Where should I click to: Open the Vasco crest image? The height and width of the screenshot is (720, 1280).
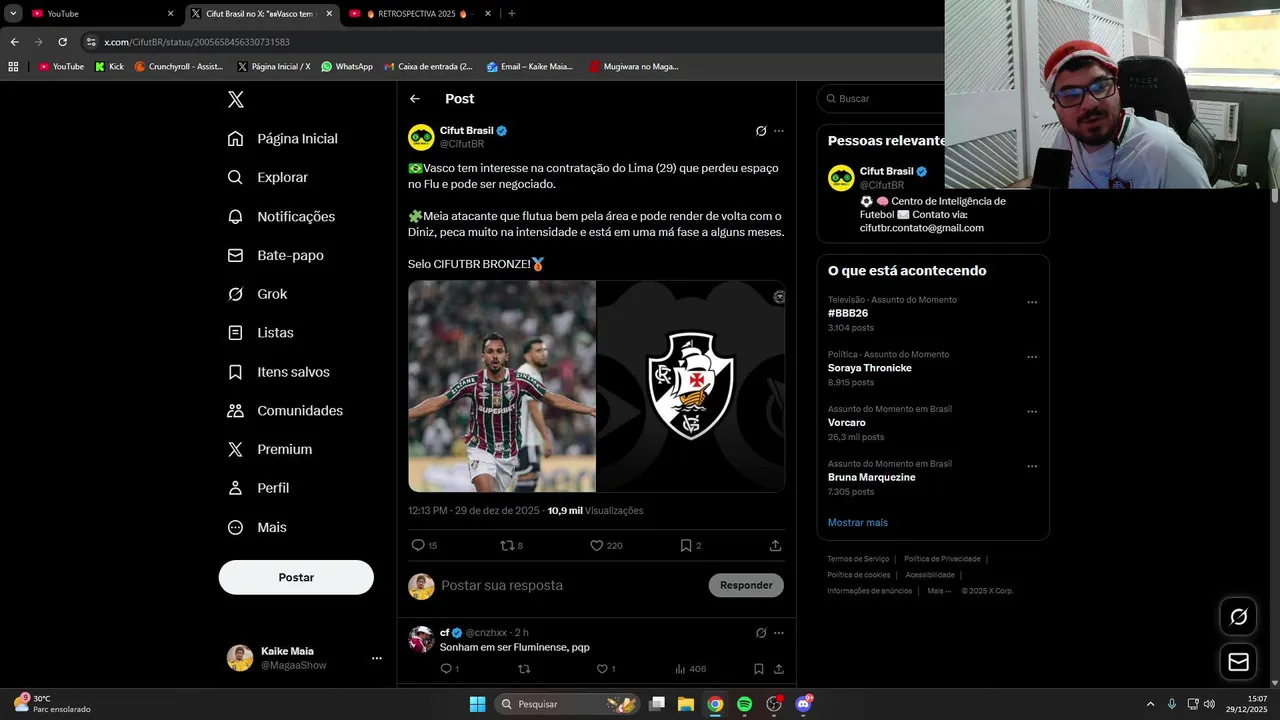click(691, 386)
